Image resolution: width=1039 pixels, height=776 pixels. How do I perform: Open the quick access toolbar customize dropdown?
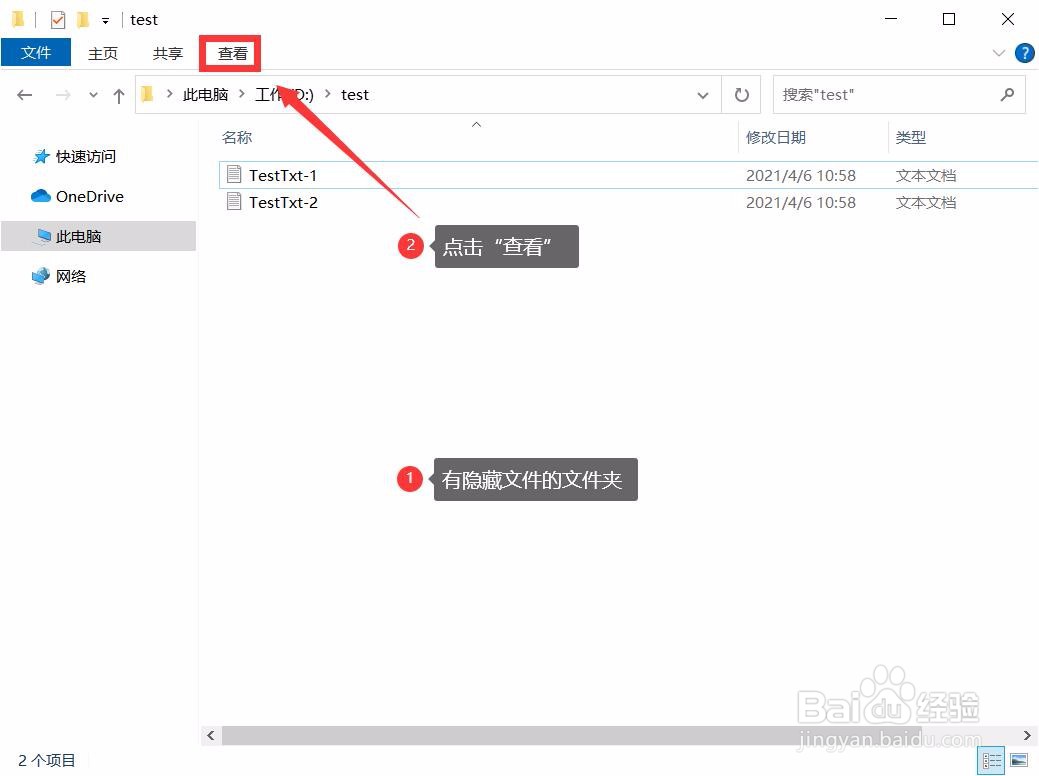point(104,19)
